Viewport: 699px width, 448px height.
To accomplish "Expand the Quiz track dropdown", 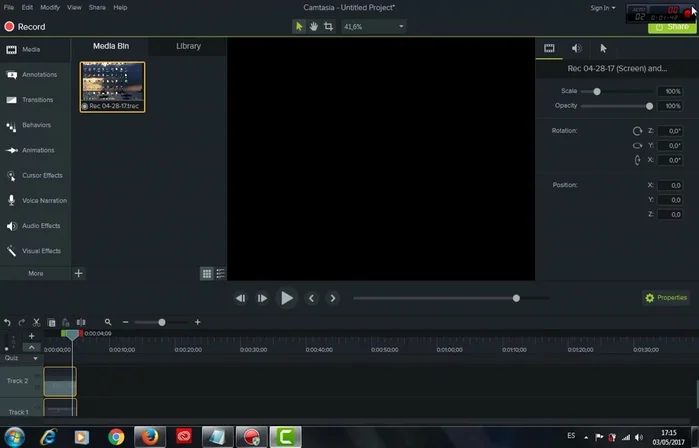I will (36, 358).
